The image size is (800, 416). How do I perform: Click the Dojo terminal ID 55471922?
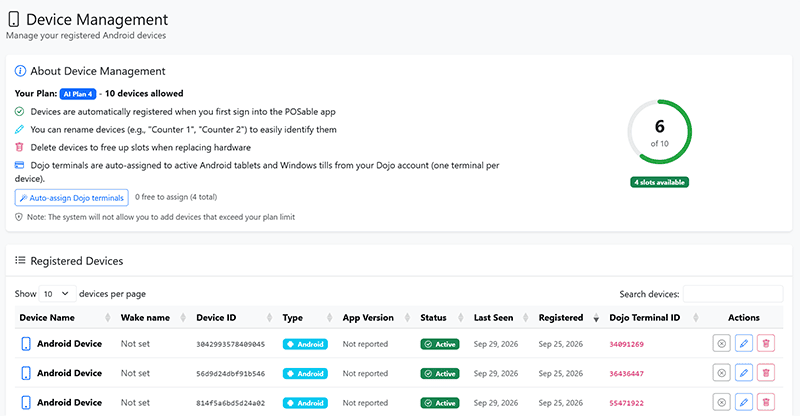627,403
